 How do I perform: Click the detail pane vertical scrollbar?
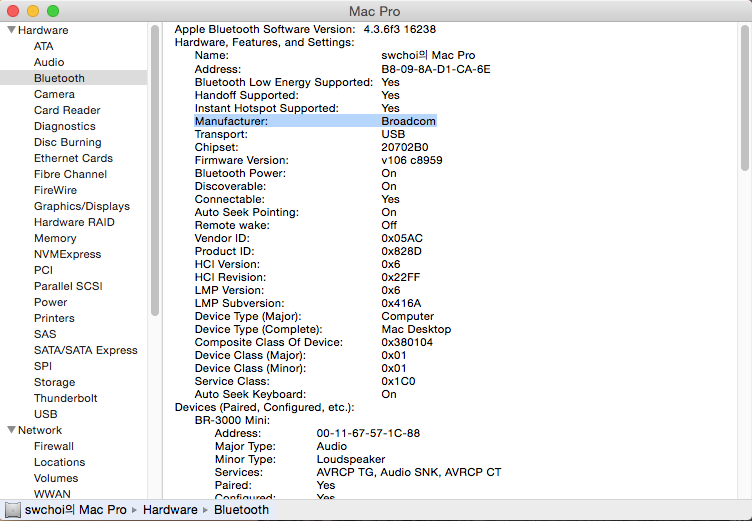[x=744, y=98]
